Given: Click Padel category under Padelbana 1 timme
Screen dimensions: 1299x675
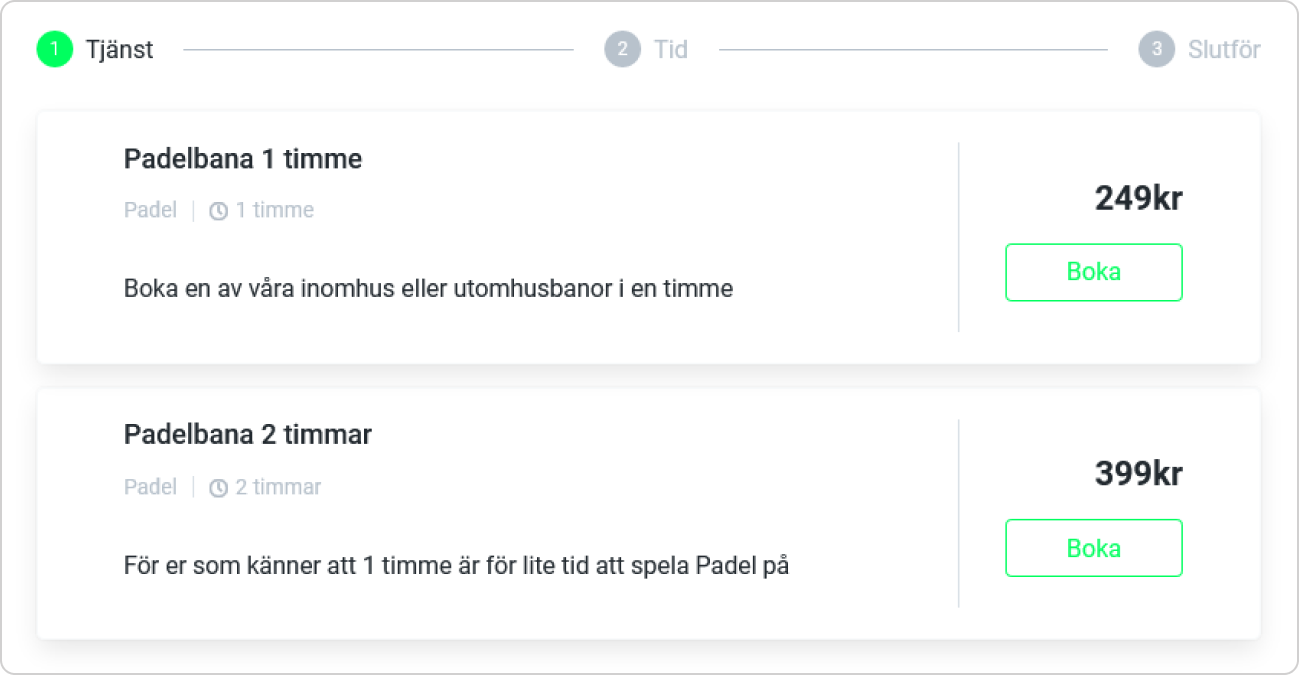Looking at the screenshot, I should coord(150,210).
